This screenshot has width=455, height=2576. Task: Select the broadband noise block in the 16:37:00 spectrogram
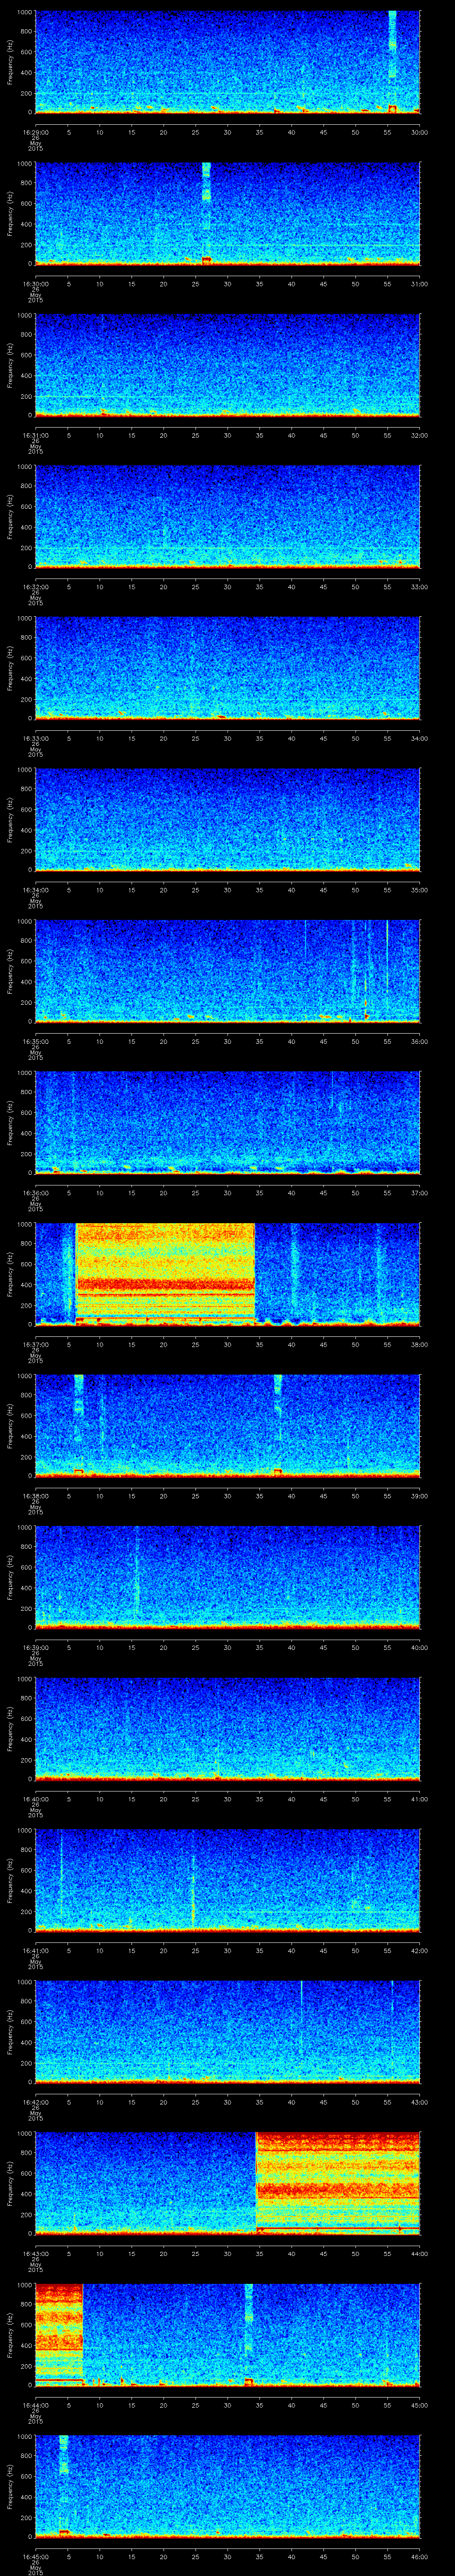pos(165,1274)
